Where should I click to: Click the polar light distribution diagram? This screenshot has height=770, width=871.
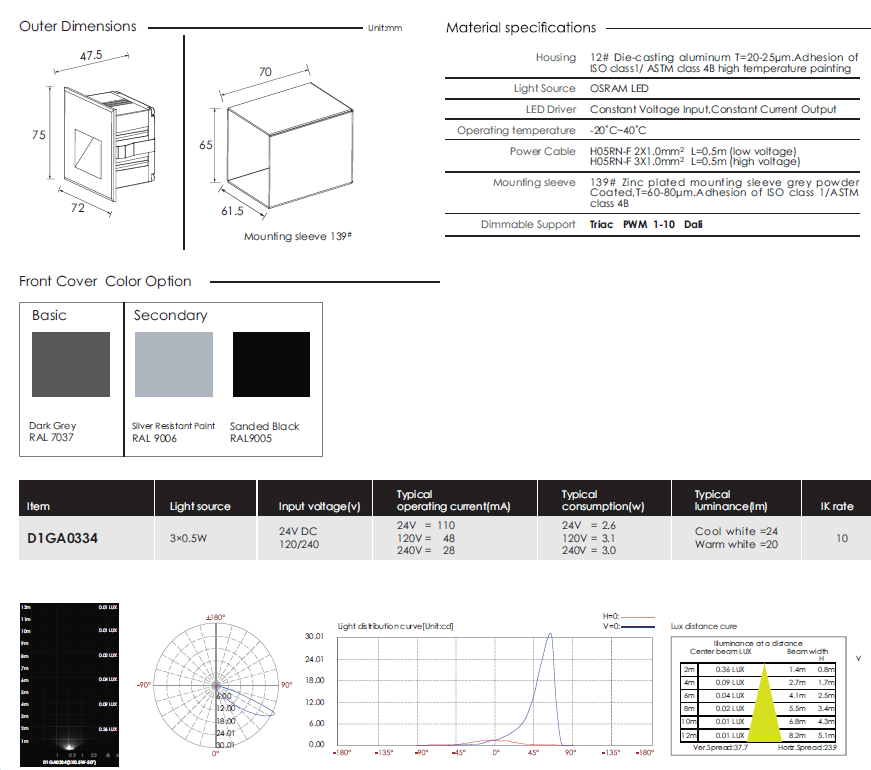215,685
